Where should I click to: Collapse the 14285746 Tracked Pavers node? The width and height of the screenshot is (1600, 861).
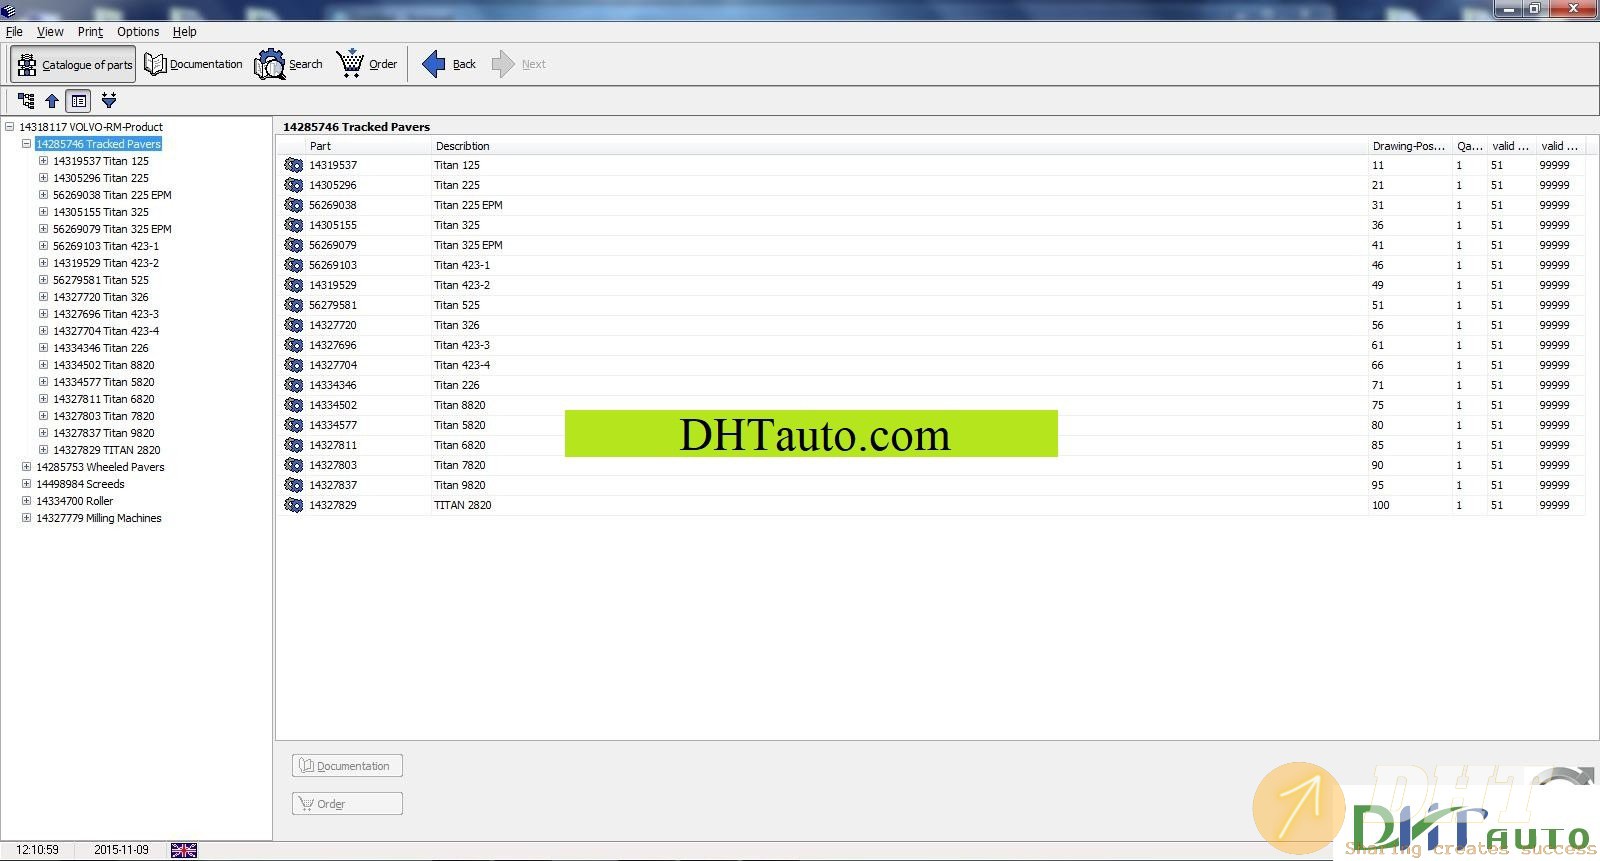26,144
